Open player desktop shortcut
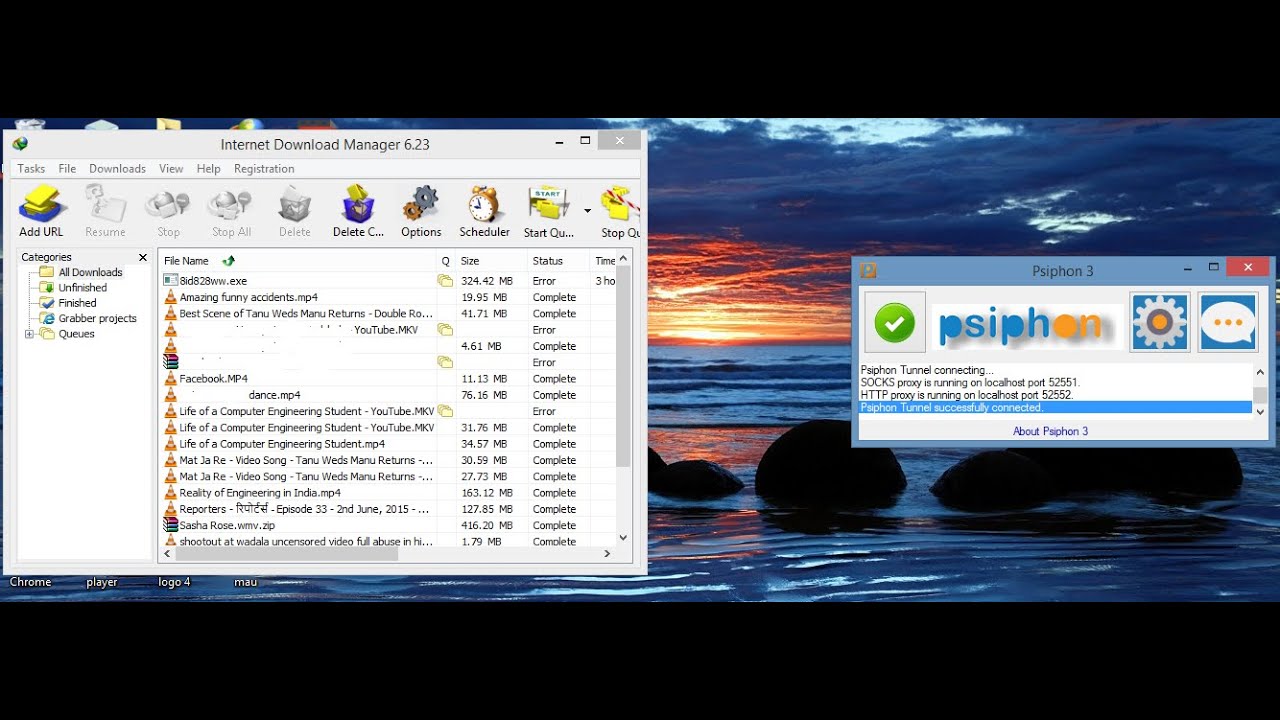 pyautogui.click(x=102, y=582)
